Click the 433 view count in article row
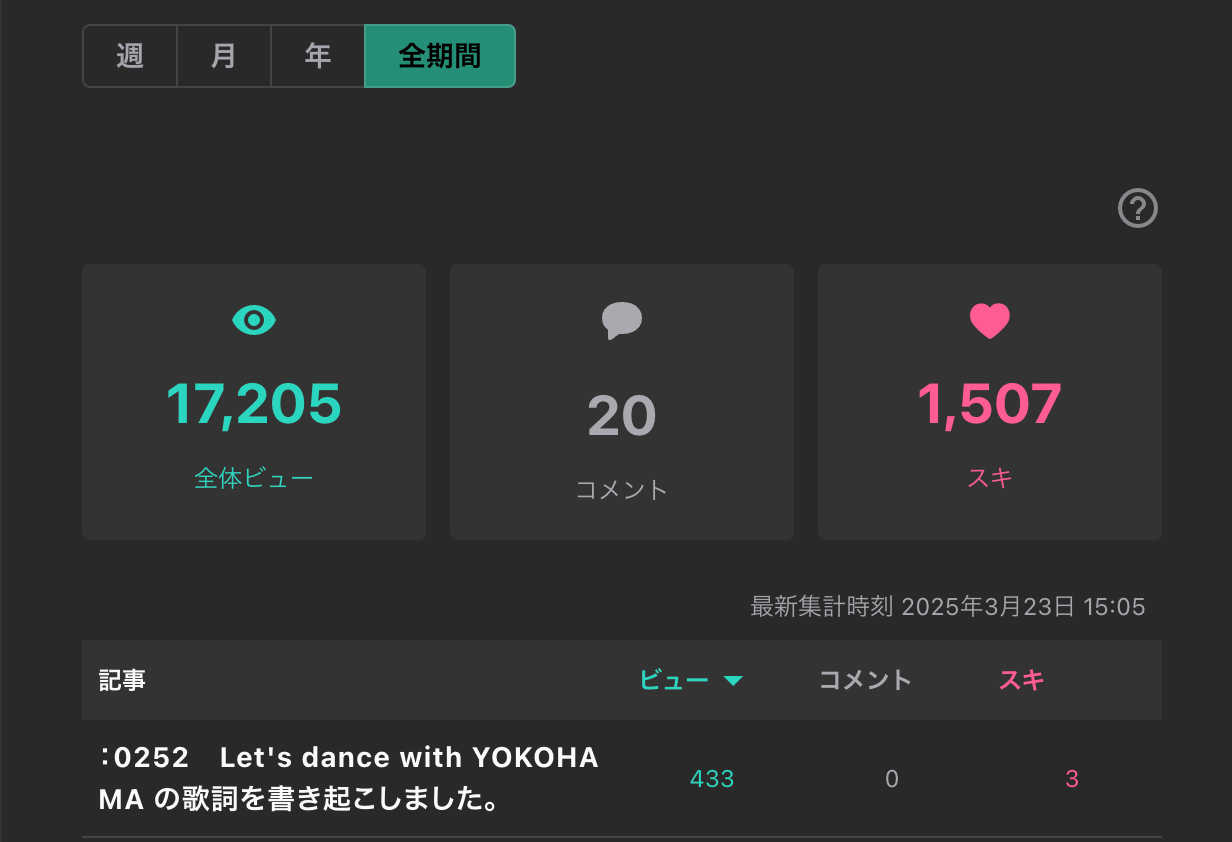The width and height of the screenshot is (1232, 842). point(712,779)
